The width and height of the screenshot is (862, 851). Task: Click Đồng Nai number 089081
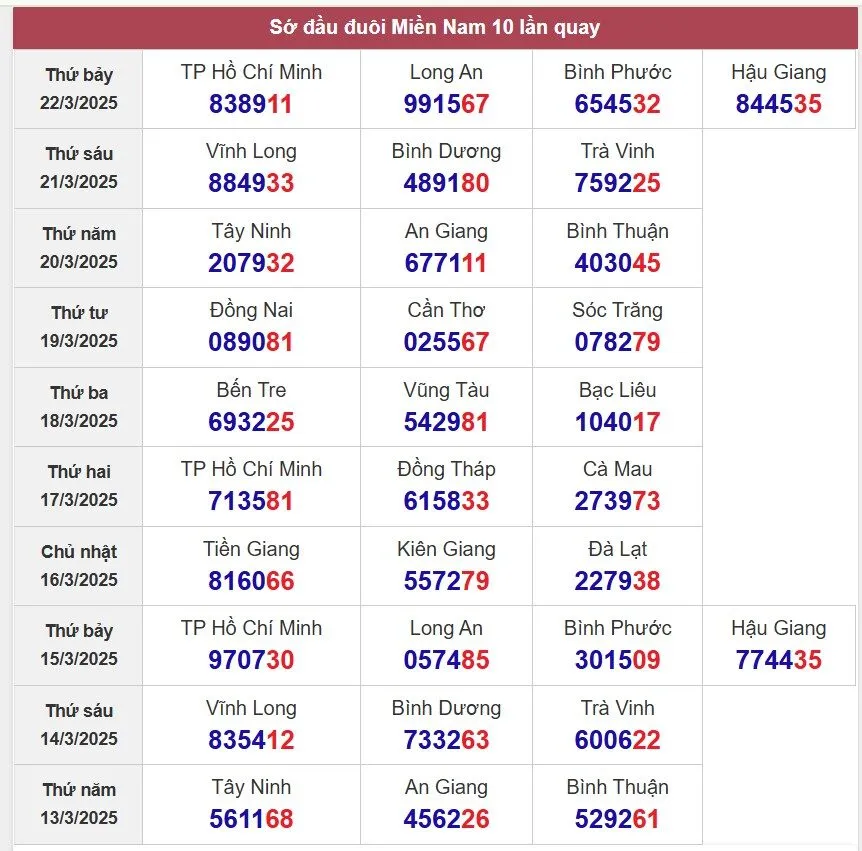[251, 342]
